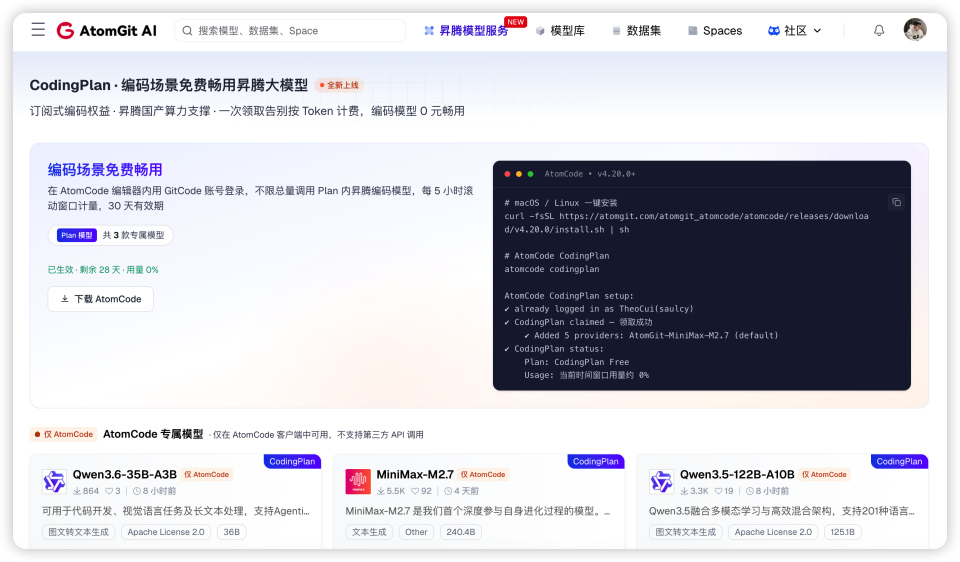Click CodingPlan tag on MiniMax-M2.7 card

[596, 461]
